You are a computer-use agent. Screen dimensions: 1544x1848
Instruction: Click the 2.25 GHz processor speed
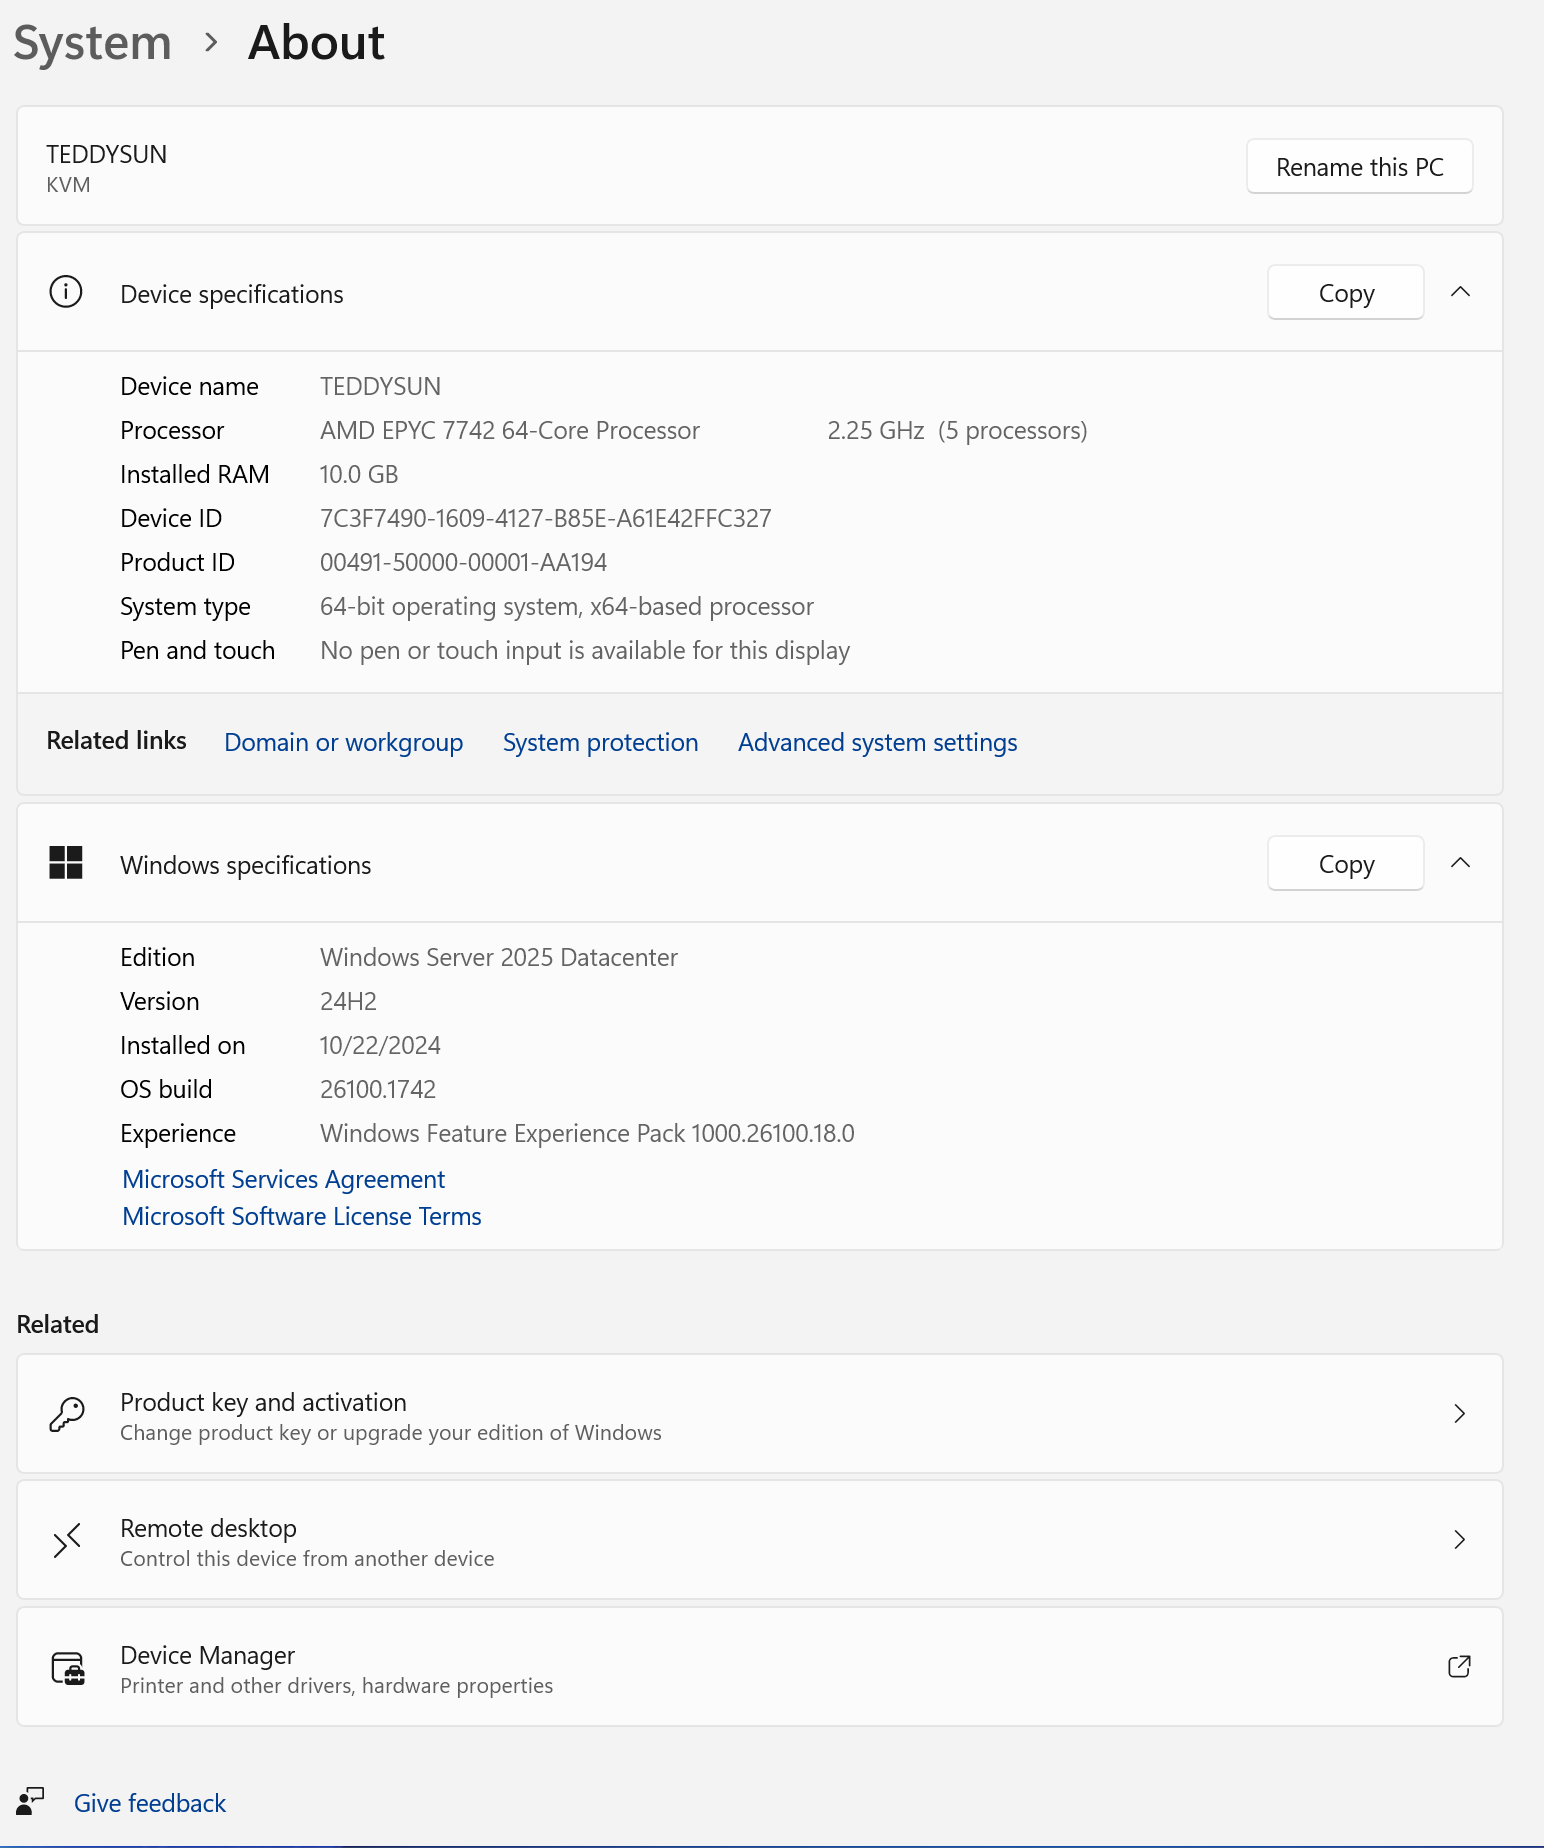click(x=876, y=430)
